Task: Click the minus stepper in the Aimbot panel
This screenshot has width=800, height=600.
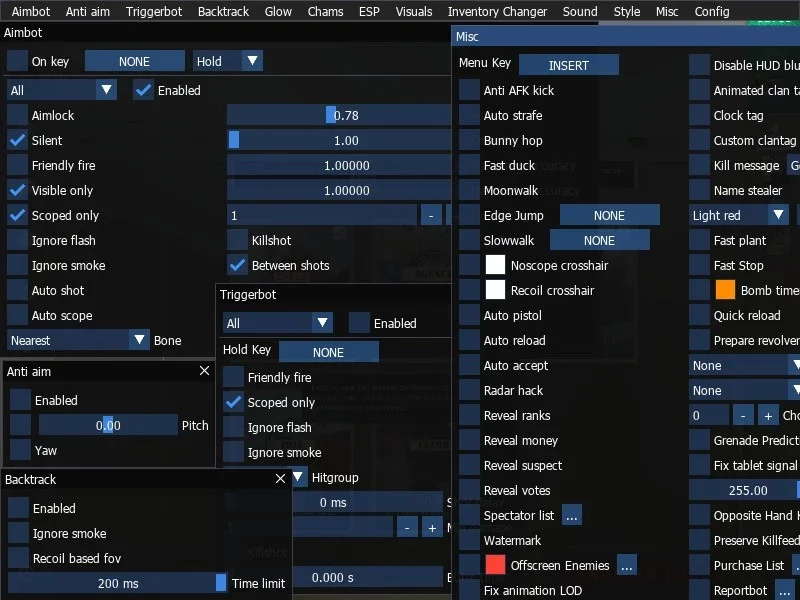Action: click(x=431, y=215)
